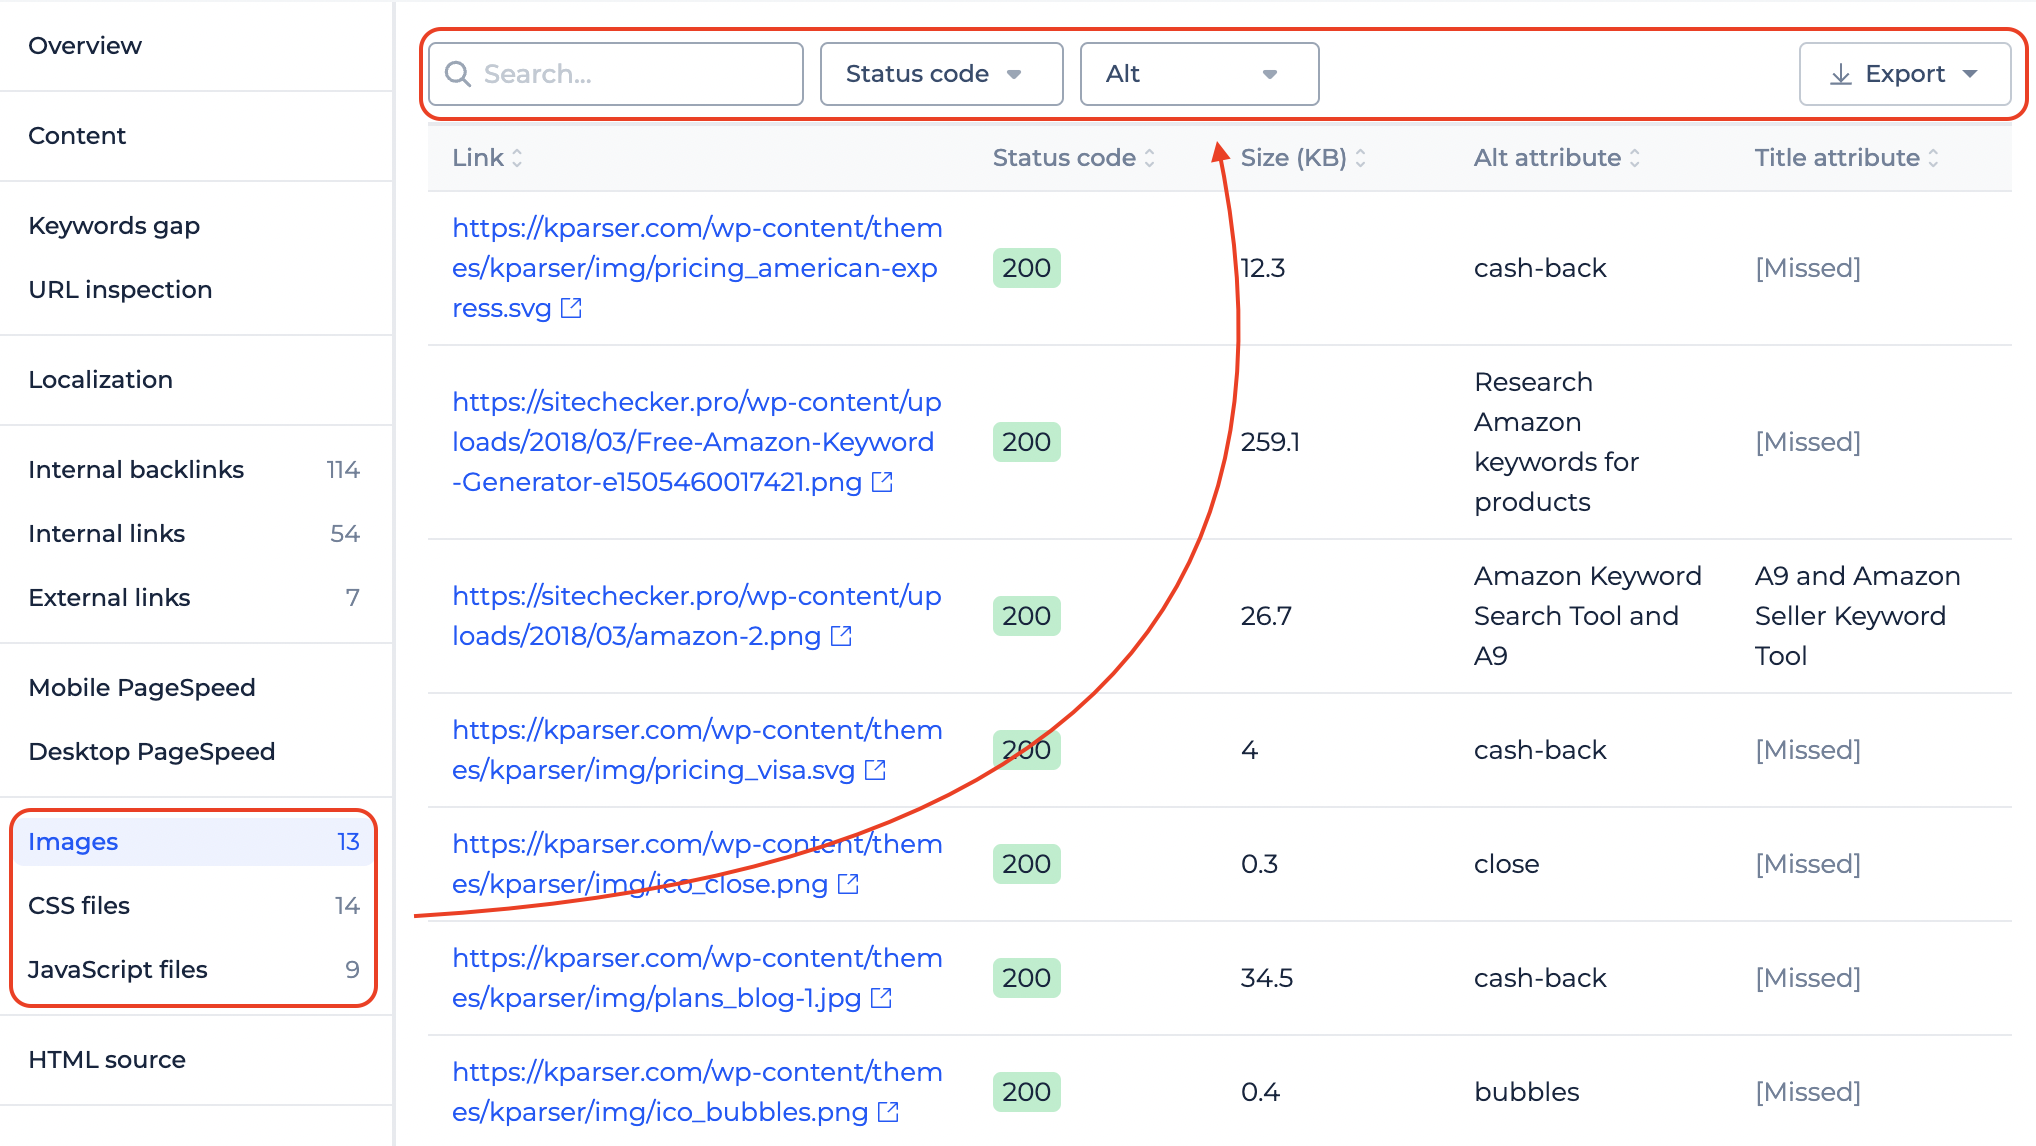Go to Keywords gap
The height and width of the screenshot is (1146, 2036).
[x=114, y=226]
